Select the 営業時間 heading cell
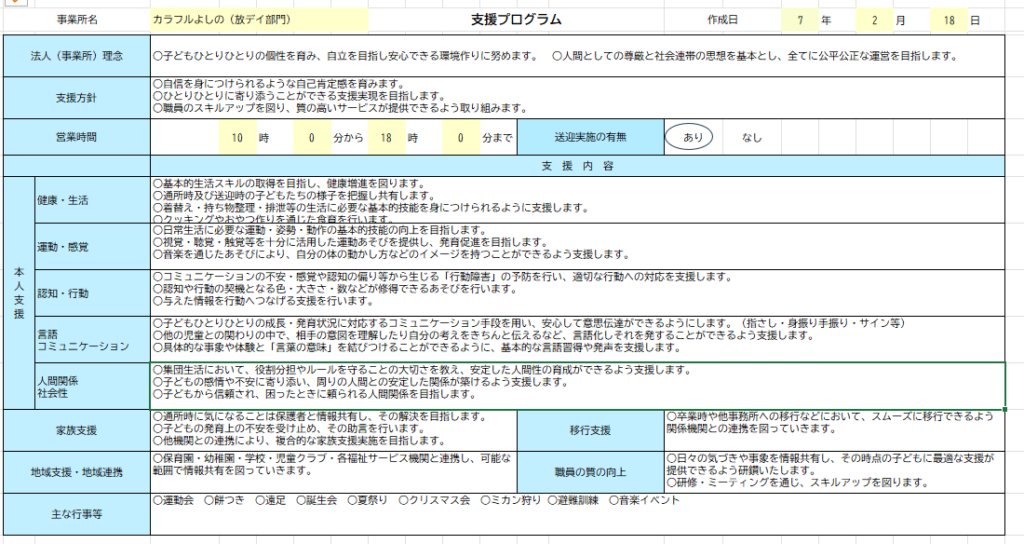 77,137
